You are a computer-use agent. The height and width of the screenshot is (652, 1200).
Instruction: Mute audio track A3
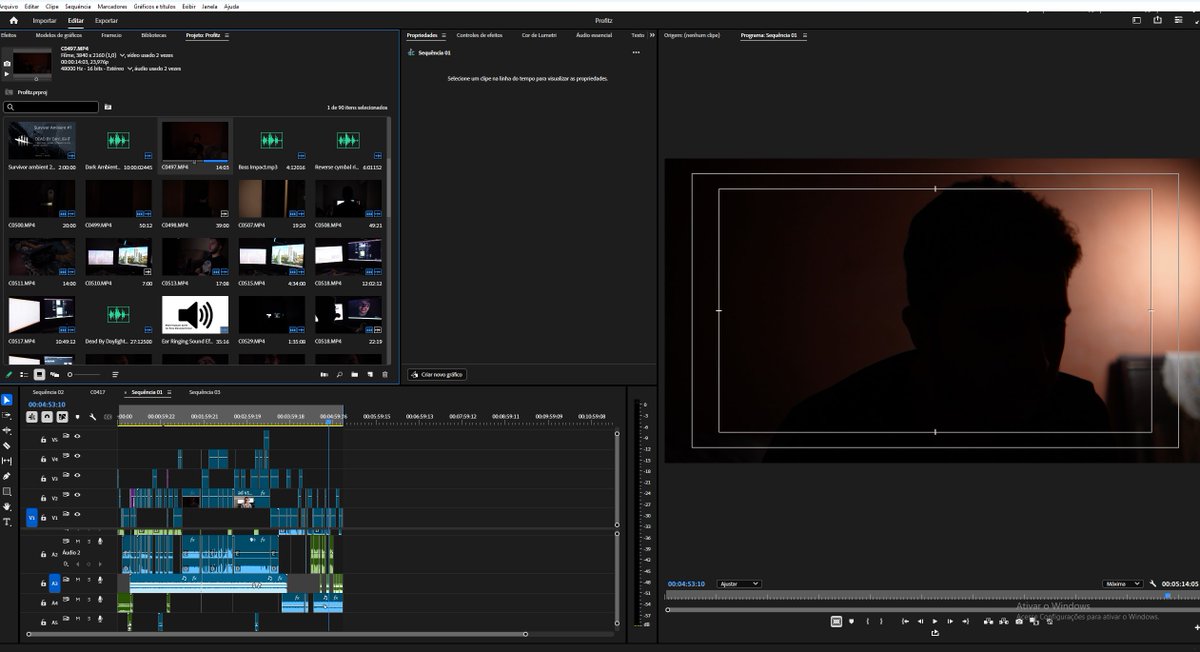pos(77,580)
